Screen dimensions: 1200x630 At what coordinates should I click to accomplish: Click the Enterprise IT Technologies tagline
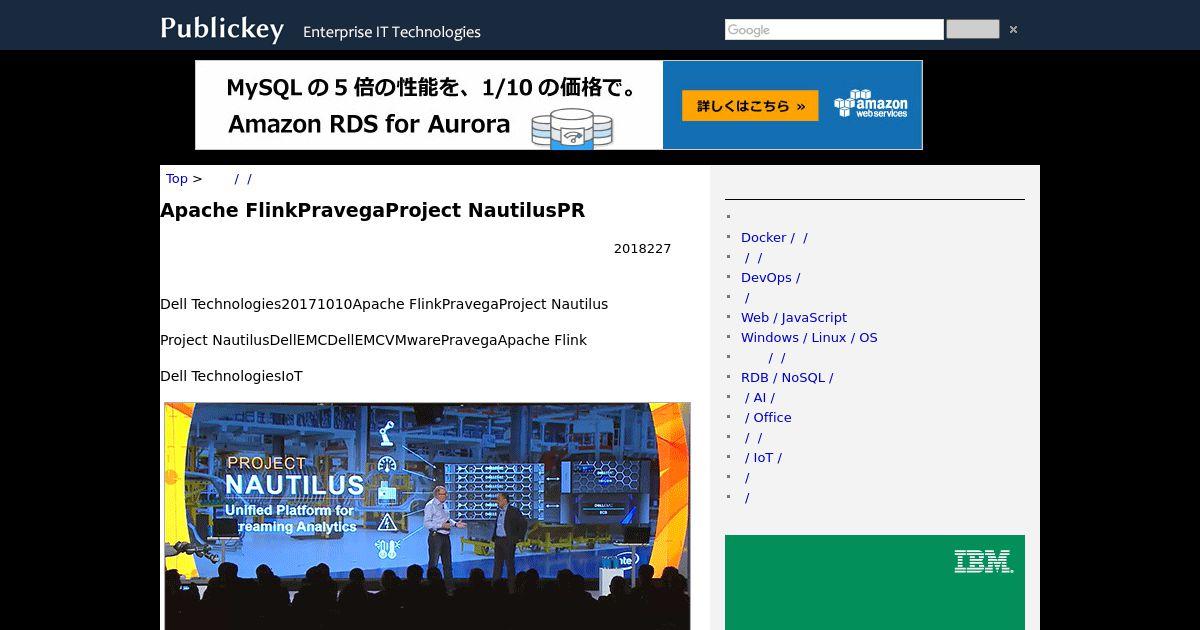pos(392,32)
